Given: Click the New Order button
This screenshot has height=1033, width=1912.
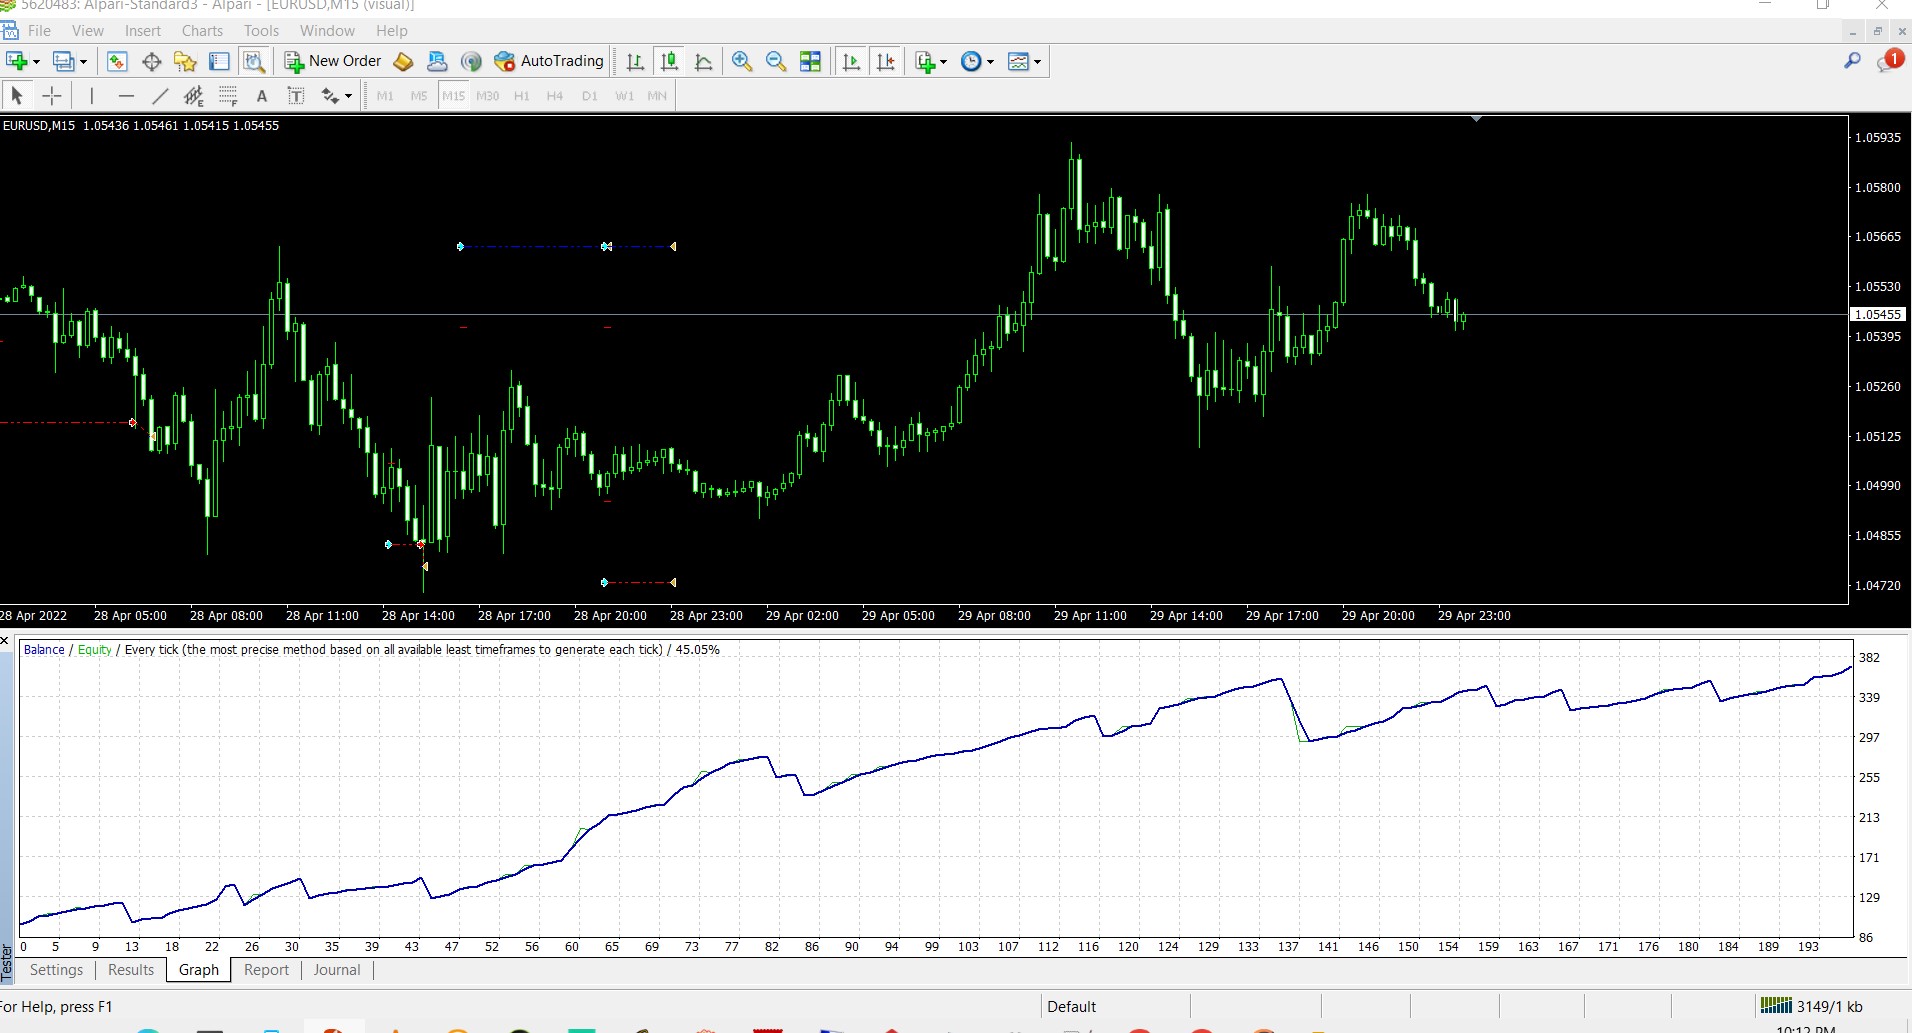Looking at the screenshot, I should pyautogui.click(x=333, y=62).
